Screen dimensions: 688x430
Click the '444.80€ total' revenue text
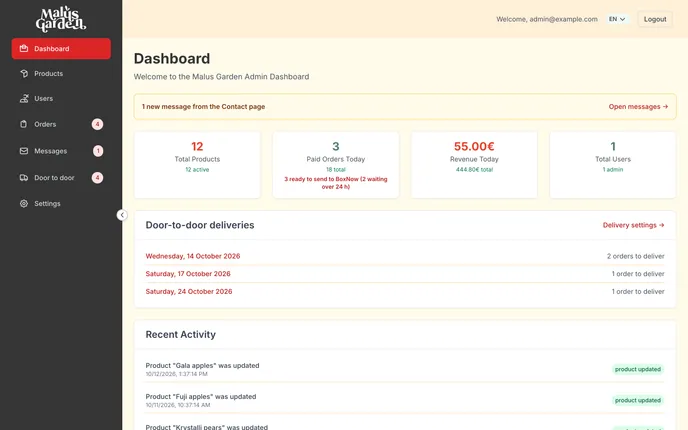click(x=474, y=169)
